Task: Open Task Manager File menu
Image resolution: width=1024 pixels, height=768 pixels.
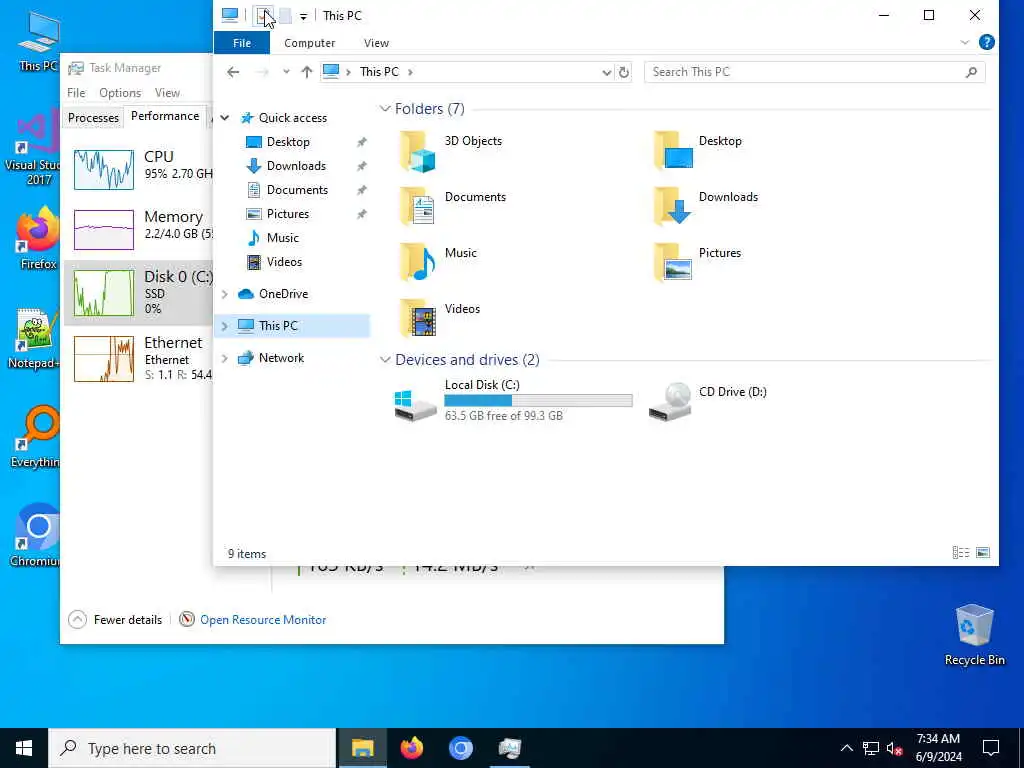Action: pyautogui.click(x=76, y=93)
